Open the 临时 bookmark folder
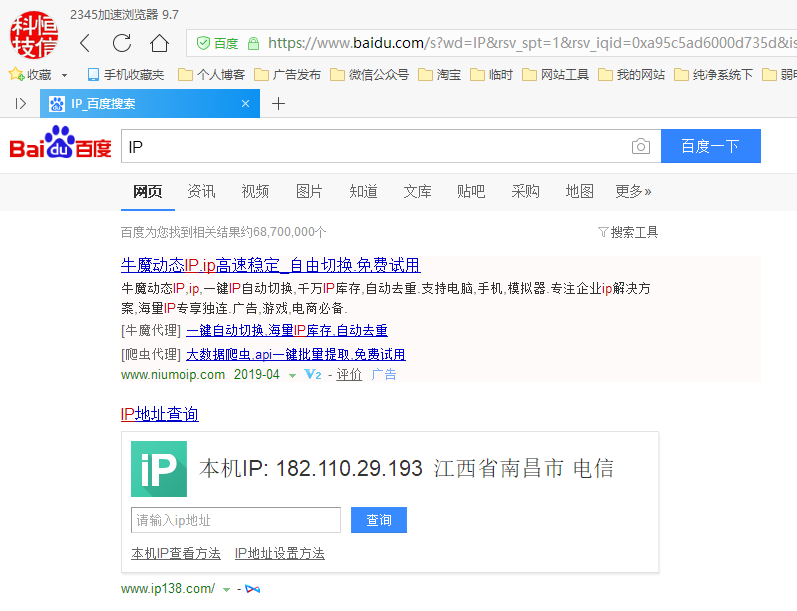The height and width of the screenshot is (611, 797). pos(492,75)
